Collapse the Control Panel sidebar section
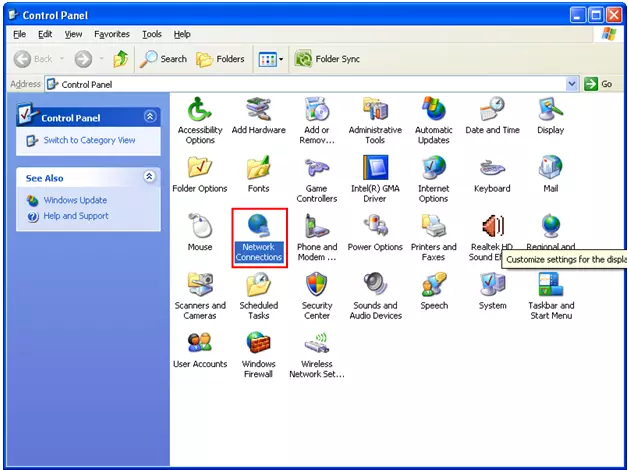628x470 pixels. (x=150, y=116)
